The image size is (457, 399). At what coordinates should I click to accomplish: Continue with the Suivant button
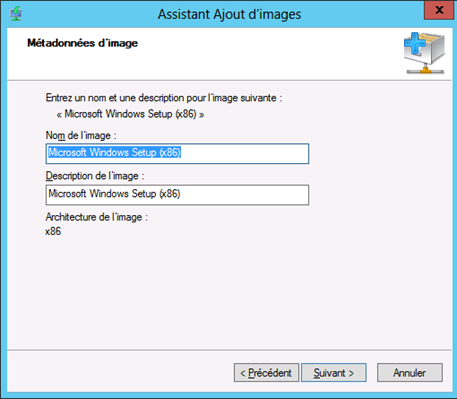coord(334,373)
